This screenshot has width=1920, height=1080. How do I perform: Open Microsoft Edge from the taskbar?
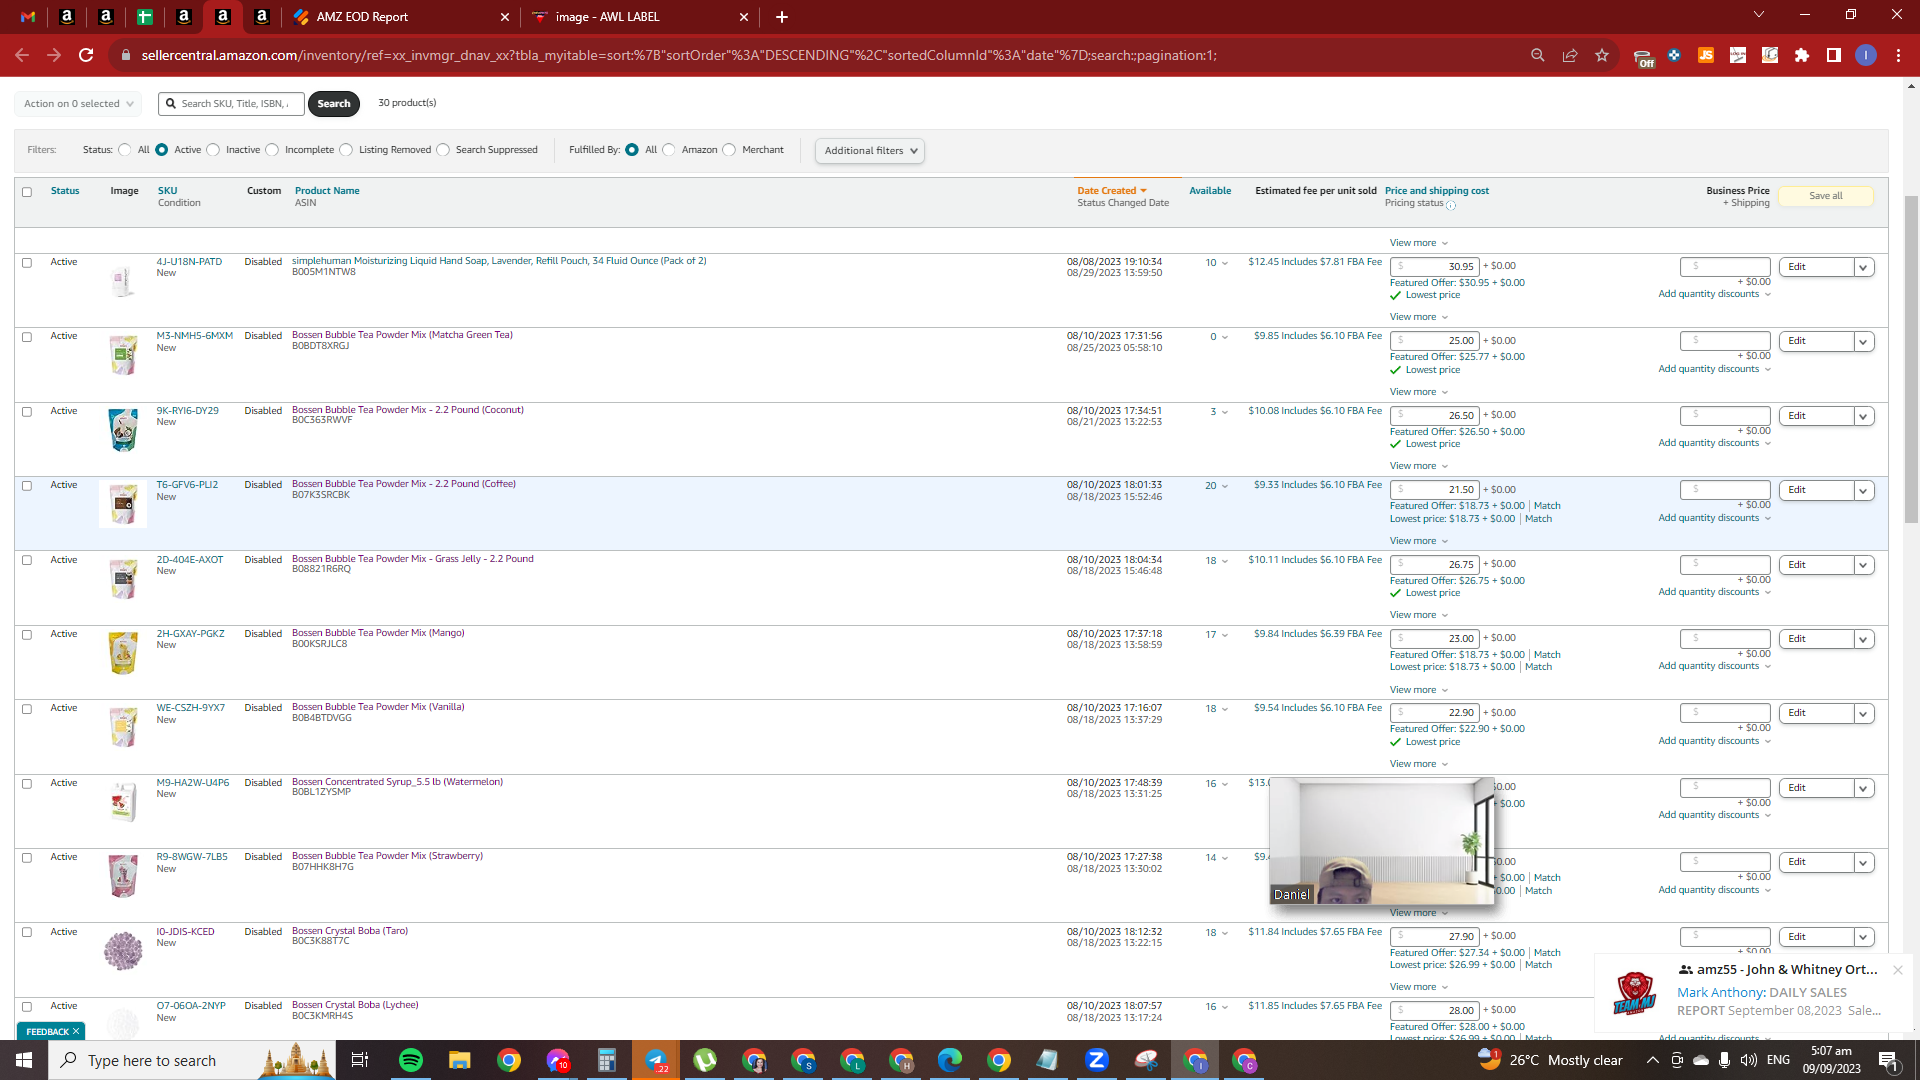click(950, 1060)
